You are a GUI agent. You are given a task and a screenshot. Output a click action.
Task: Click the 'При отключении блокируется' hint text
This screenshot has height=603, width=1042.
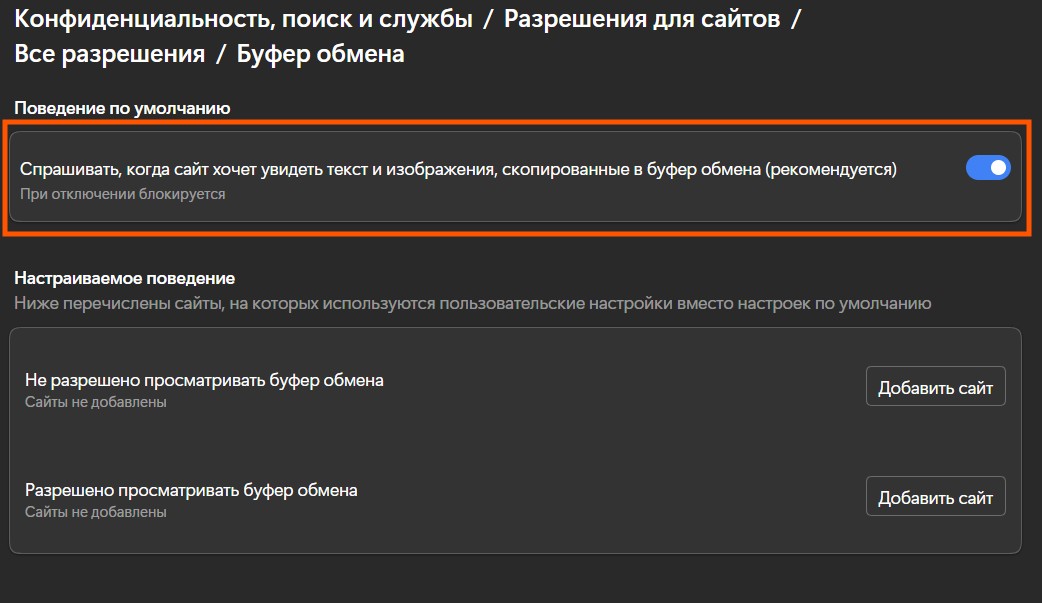click(x=122, y=194)
